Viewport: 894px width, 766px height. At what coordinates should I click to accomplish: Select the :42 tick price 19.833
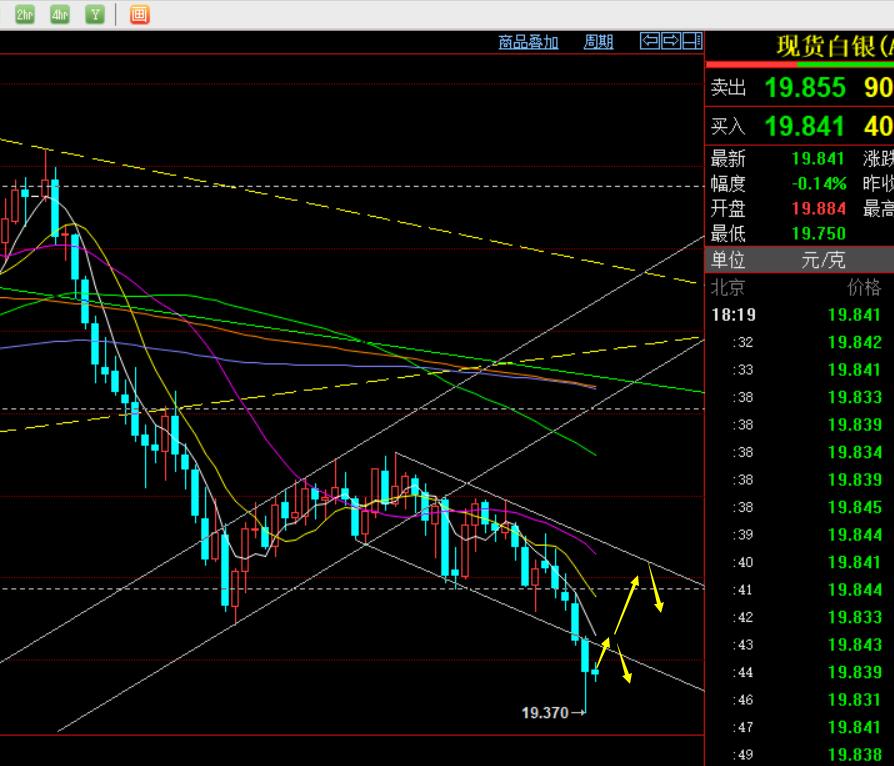855,617
